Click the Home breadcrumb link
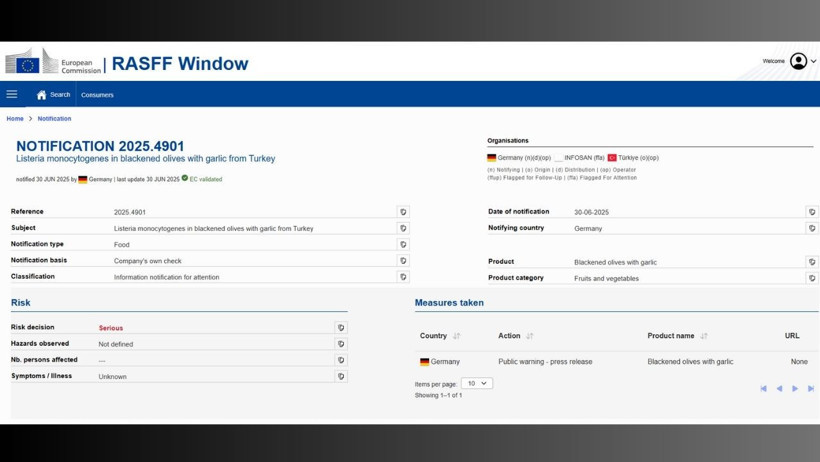Image resolution: width=820 pixels, height=462 pixels. 15,118
